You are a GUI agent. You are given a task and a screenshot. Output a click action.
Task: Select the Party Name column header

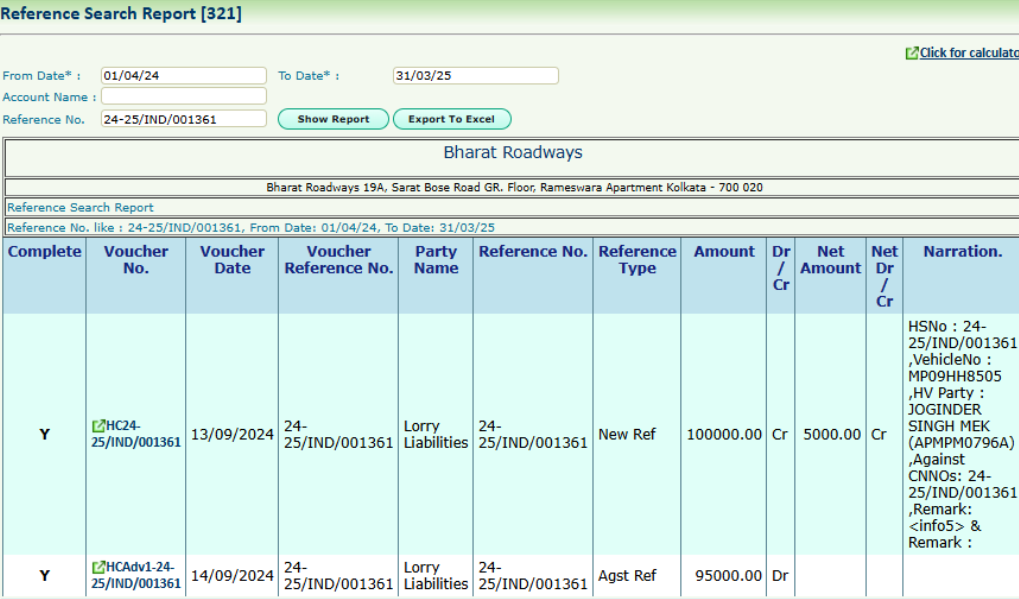435,260
